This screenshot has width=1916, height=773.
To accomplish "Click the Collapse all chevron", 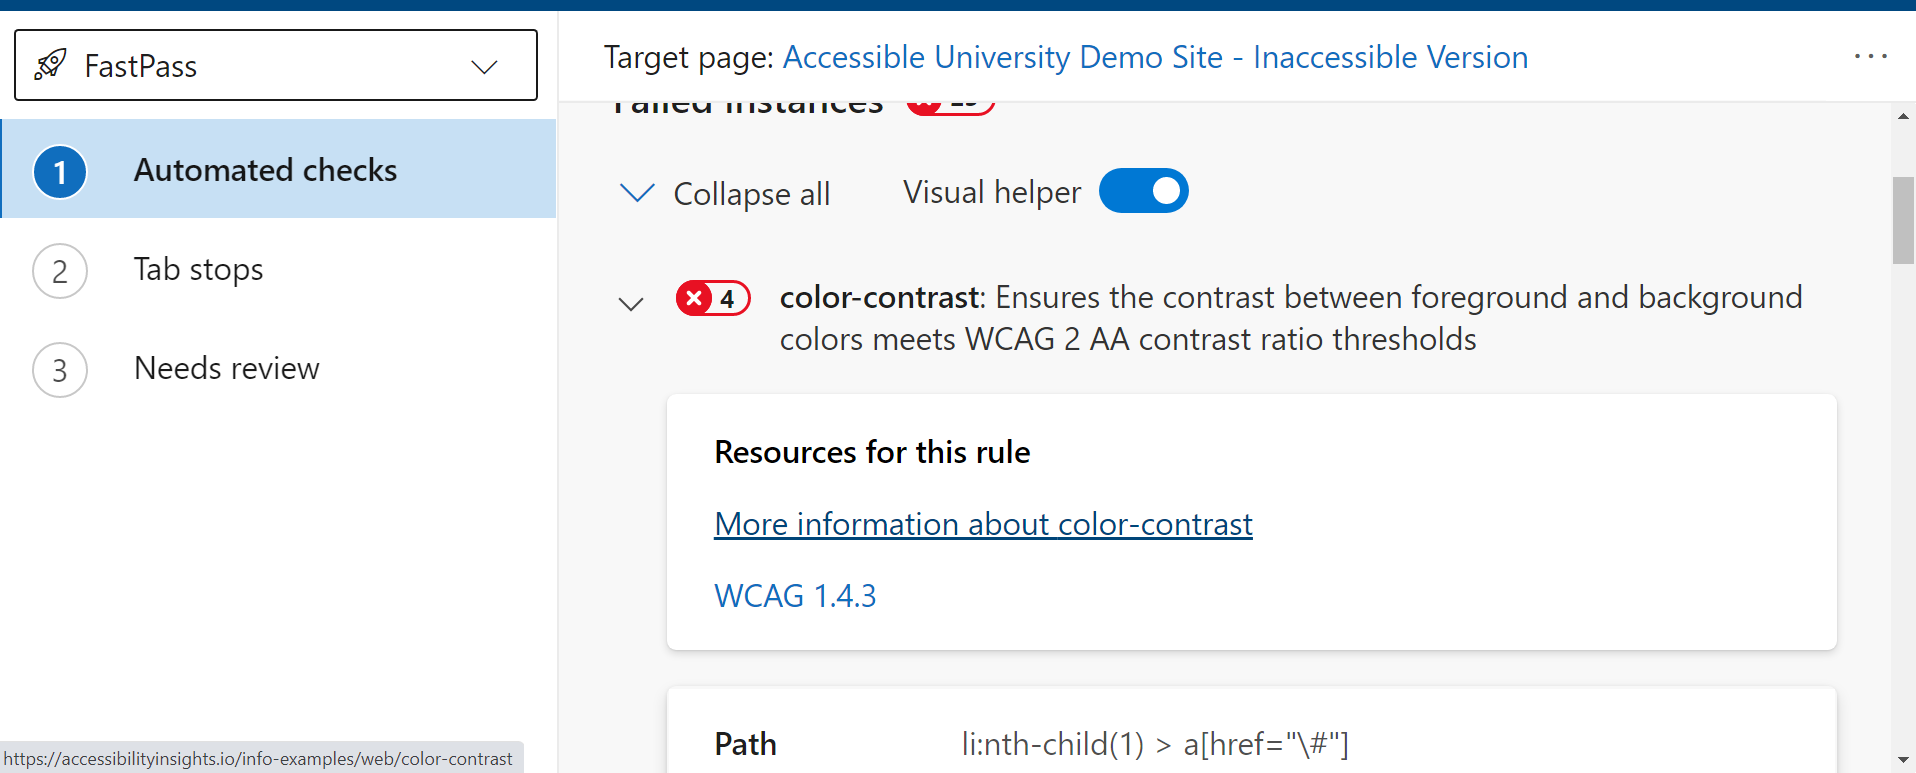I will tap(637, 192).
